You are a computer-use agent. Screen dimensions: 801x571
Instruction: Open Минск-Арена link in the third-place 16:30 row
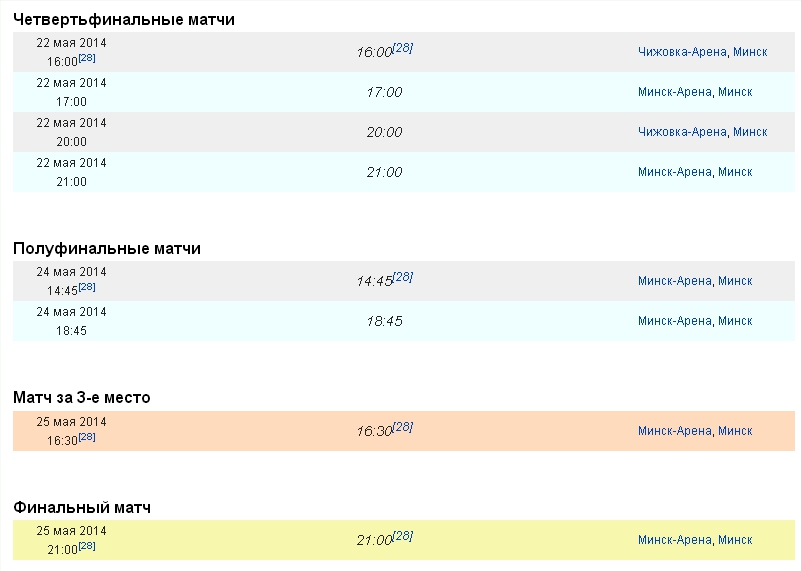click(x=674, y=431)
